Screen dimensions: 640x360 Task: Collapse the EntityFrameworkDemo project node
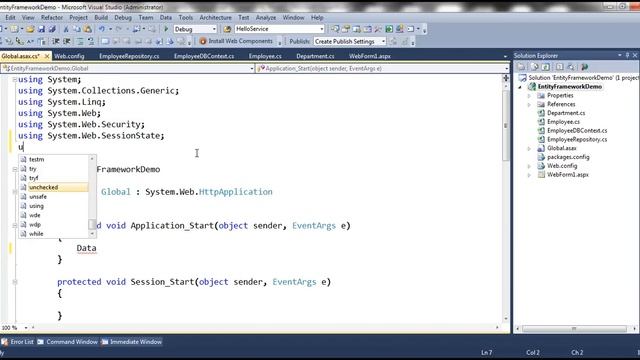[520, 87]
